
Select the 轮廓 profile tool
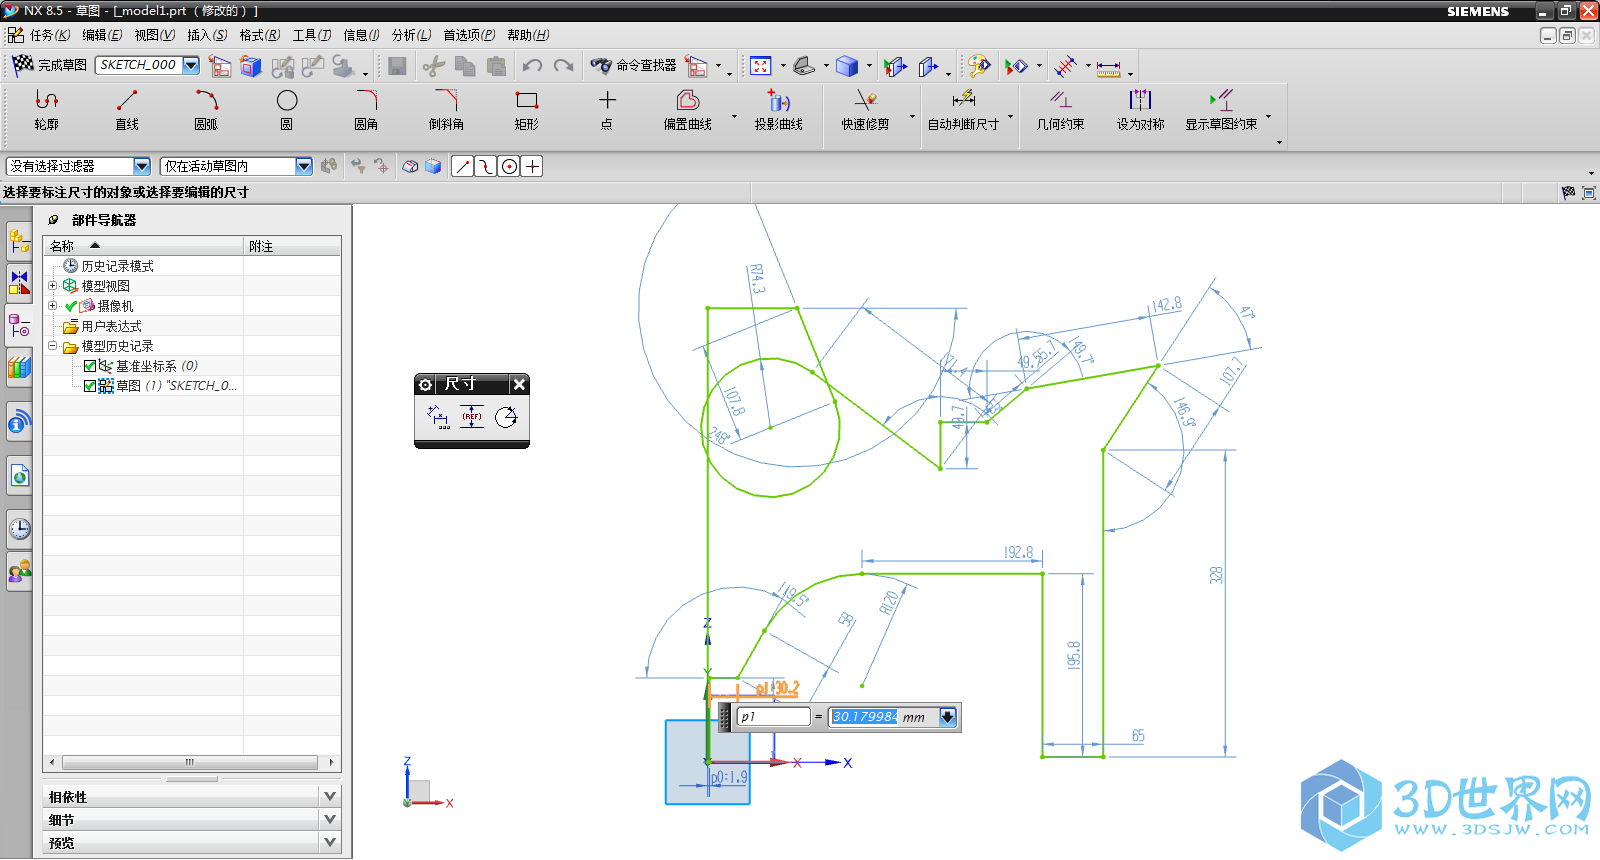tap(46, 110)
